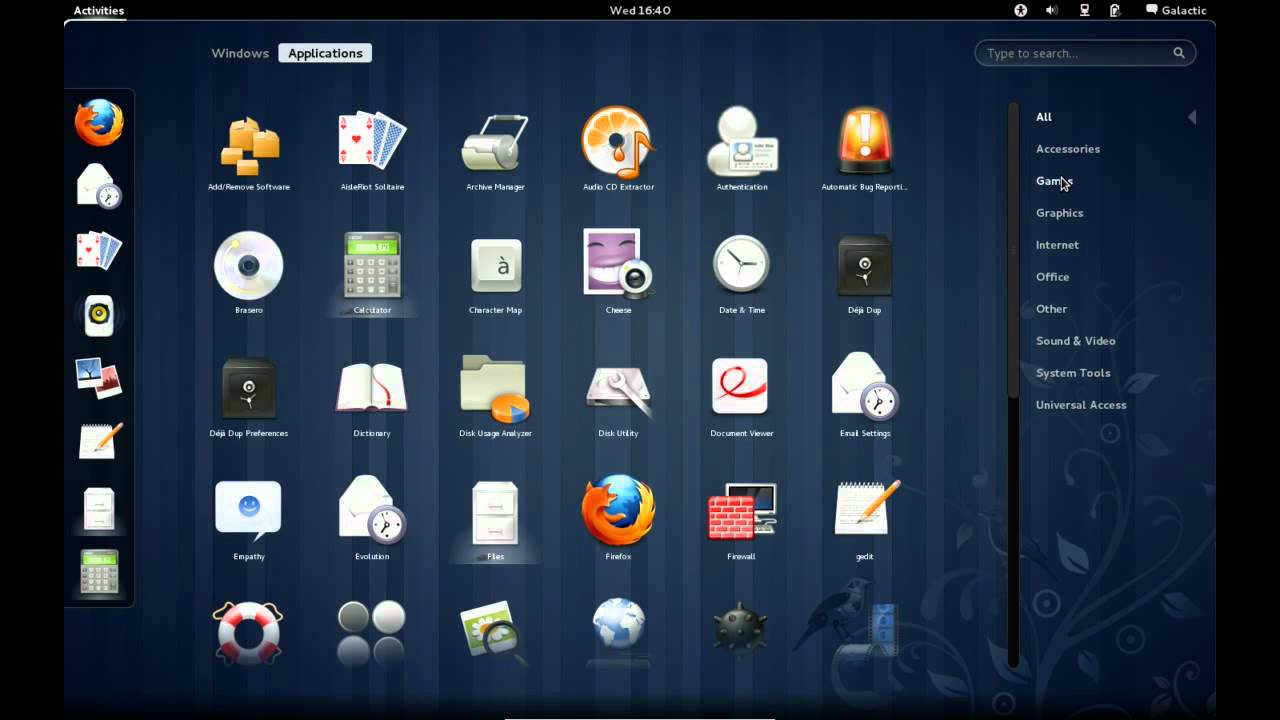Switch to the Windows view
The height and width of the screenshot is (720, 1280).
point(240,53)
